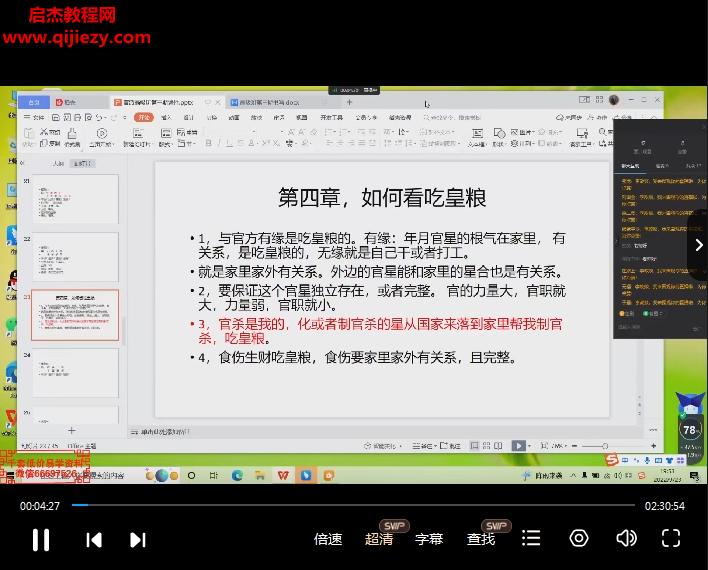The height and width of the screenshot is (570, 708).
Task: Click the right arrow on video edge
Action: point(698,245)
